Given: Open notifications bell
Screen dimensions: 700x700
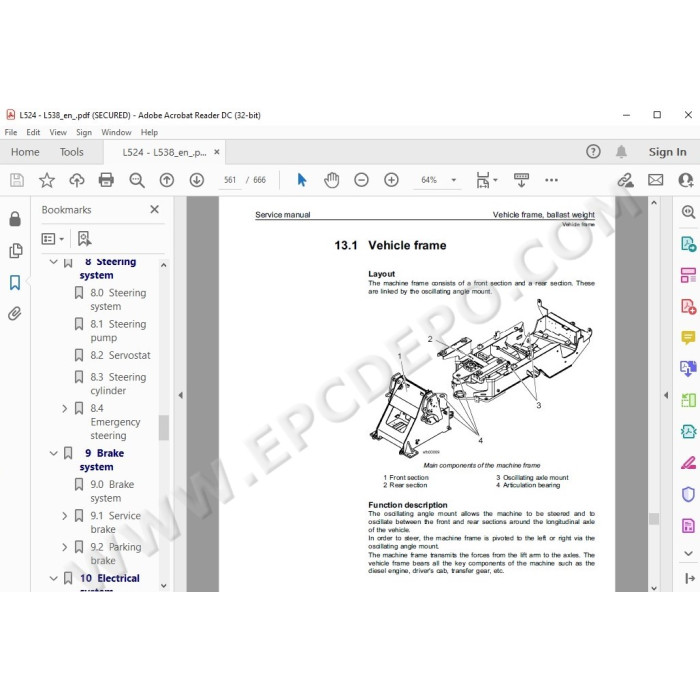Looking at the screenshot, I should click(x=621, y=152).
